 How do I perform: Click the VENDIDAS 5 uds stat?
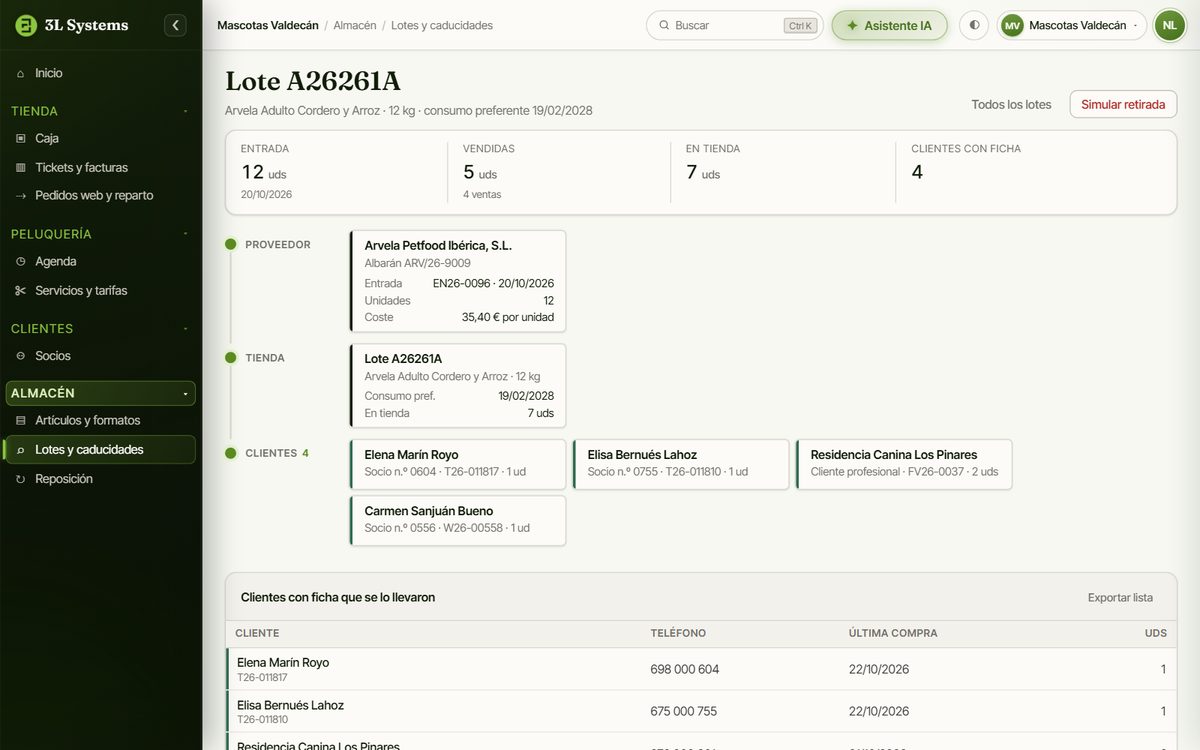pos(559,171)
